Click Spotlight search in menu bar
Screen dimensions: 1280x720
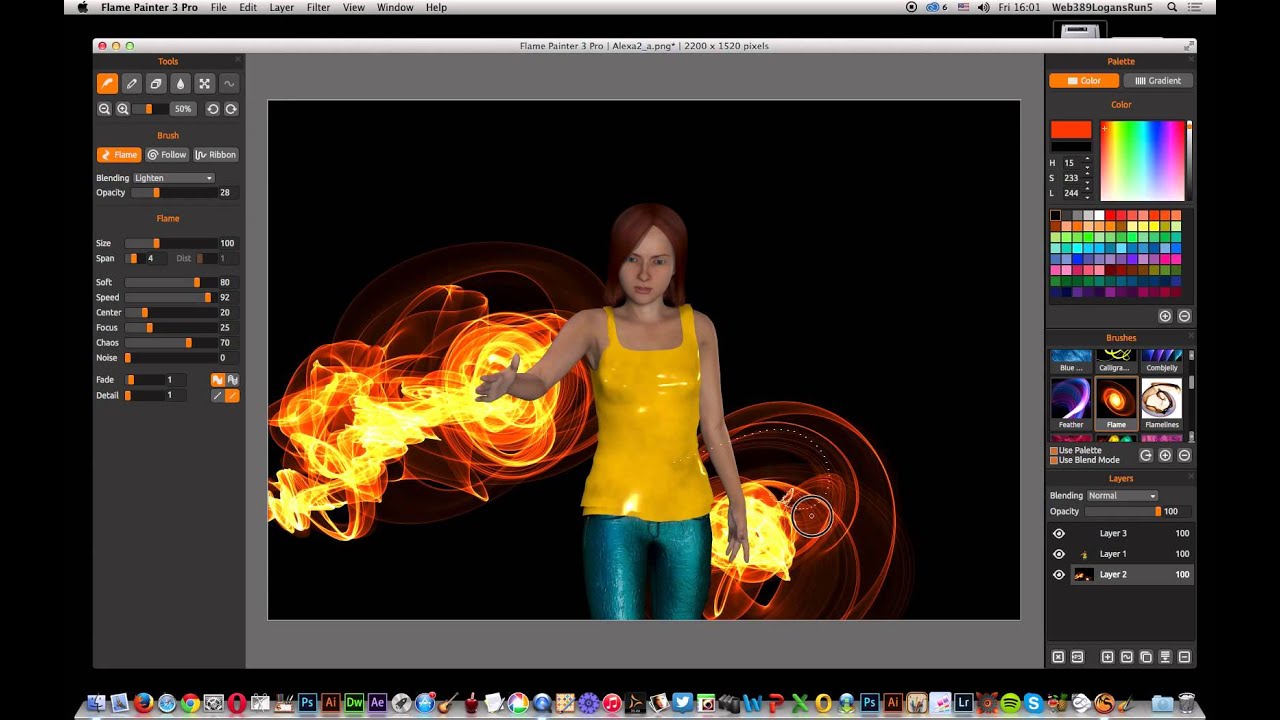[x=1172, y=7]
